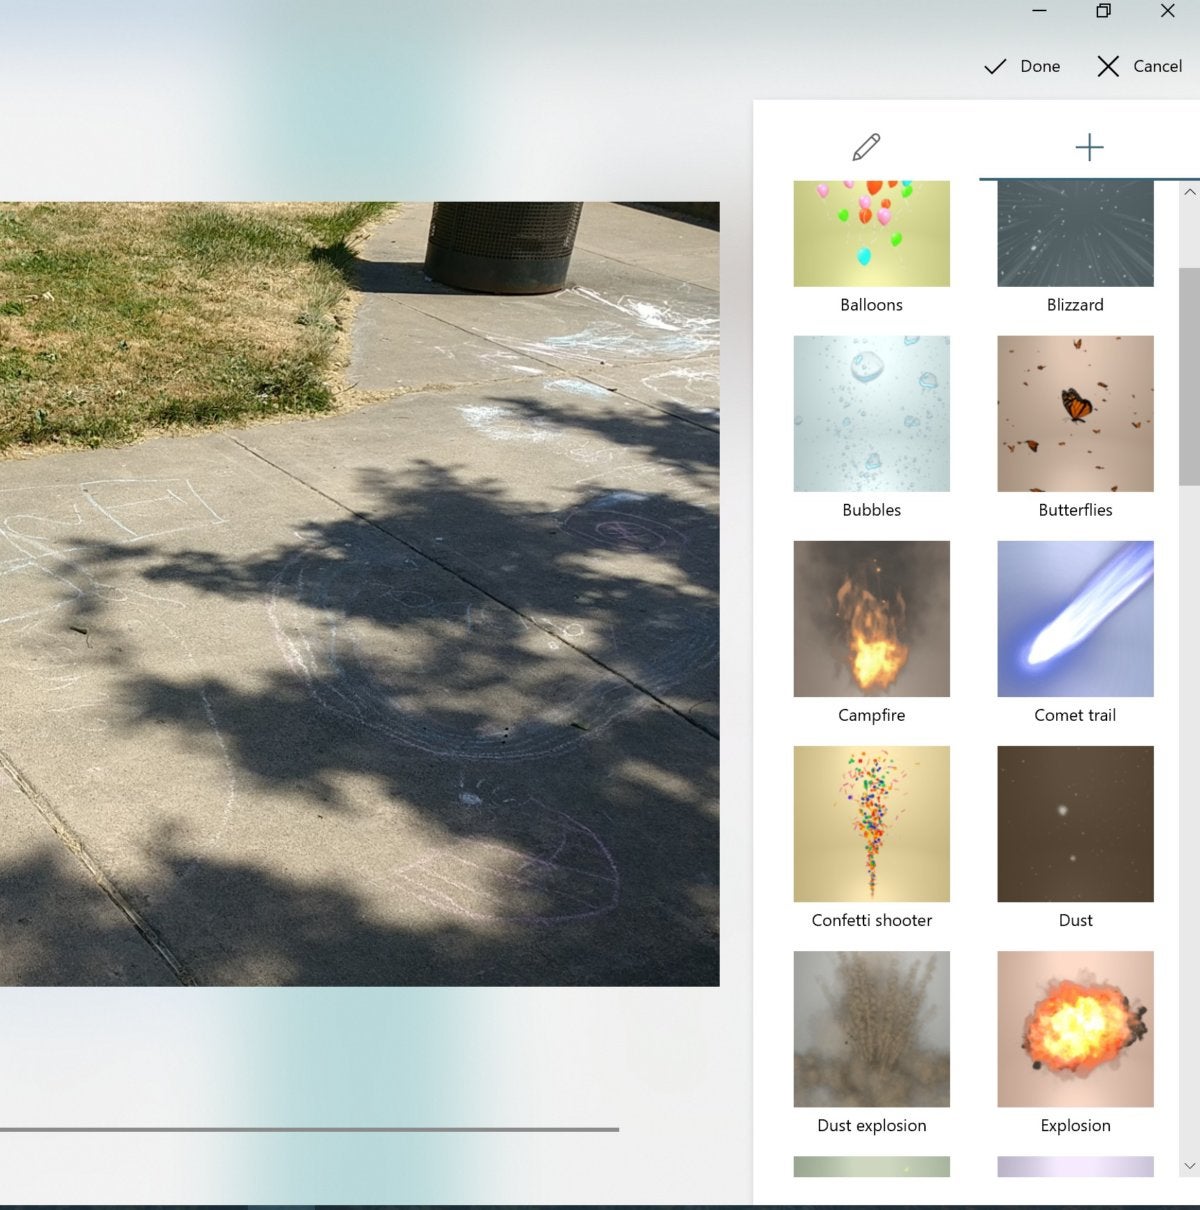Click the sidewalk photo preview
The height and width of the screenshot is (1210, 1200).
point(359,594)
